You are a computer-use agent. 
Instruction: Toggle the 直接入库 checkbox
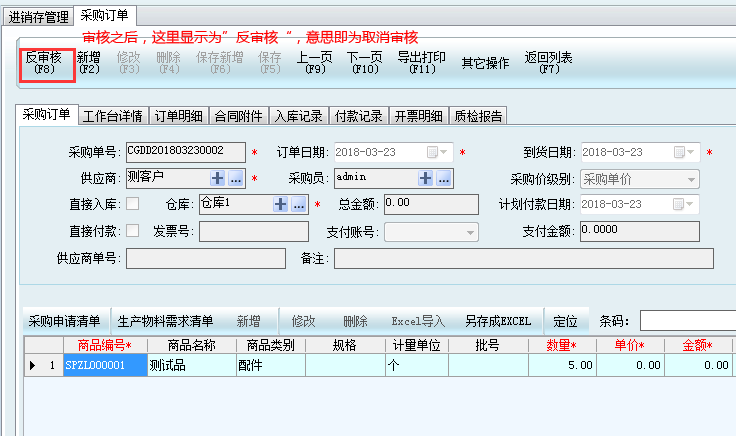133,204
